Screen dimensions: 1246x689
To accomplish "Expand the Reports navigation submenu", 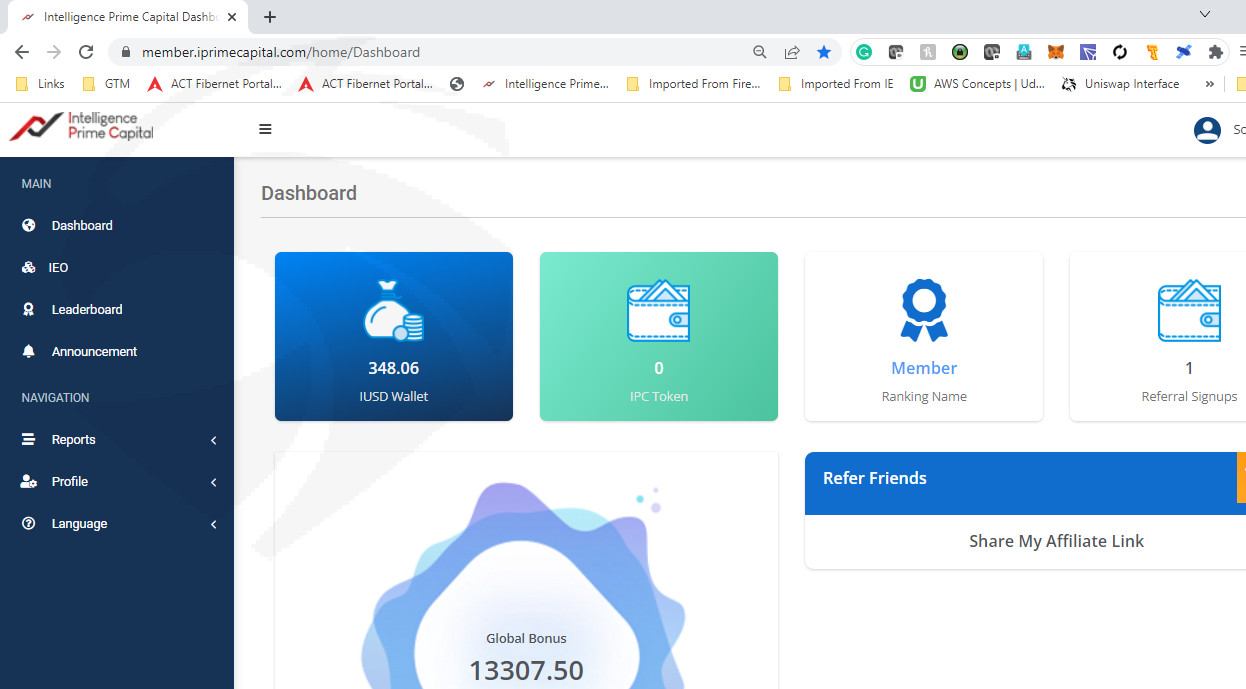I will pyautogui.click(x=74, y=440).
